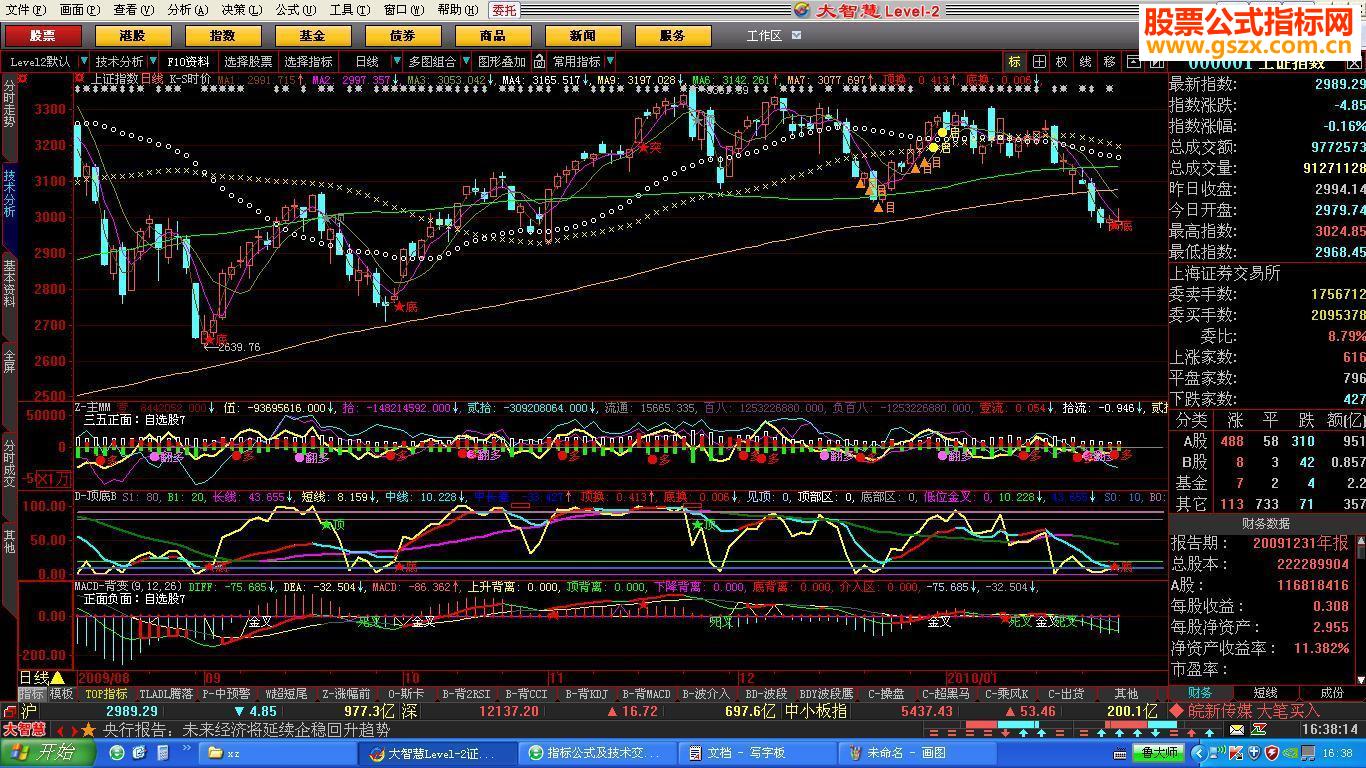Image resolution: width=1366 pixels, height=768 pixels.
Task: Click the crosshair grid toolbar icon
Action: (1040, 61)
